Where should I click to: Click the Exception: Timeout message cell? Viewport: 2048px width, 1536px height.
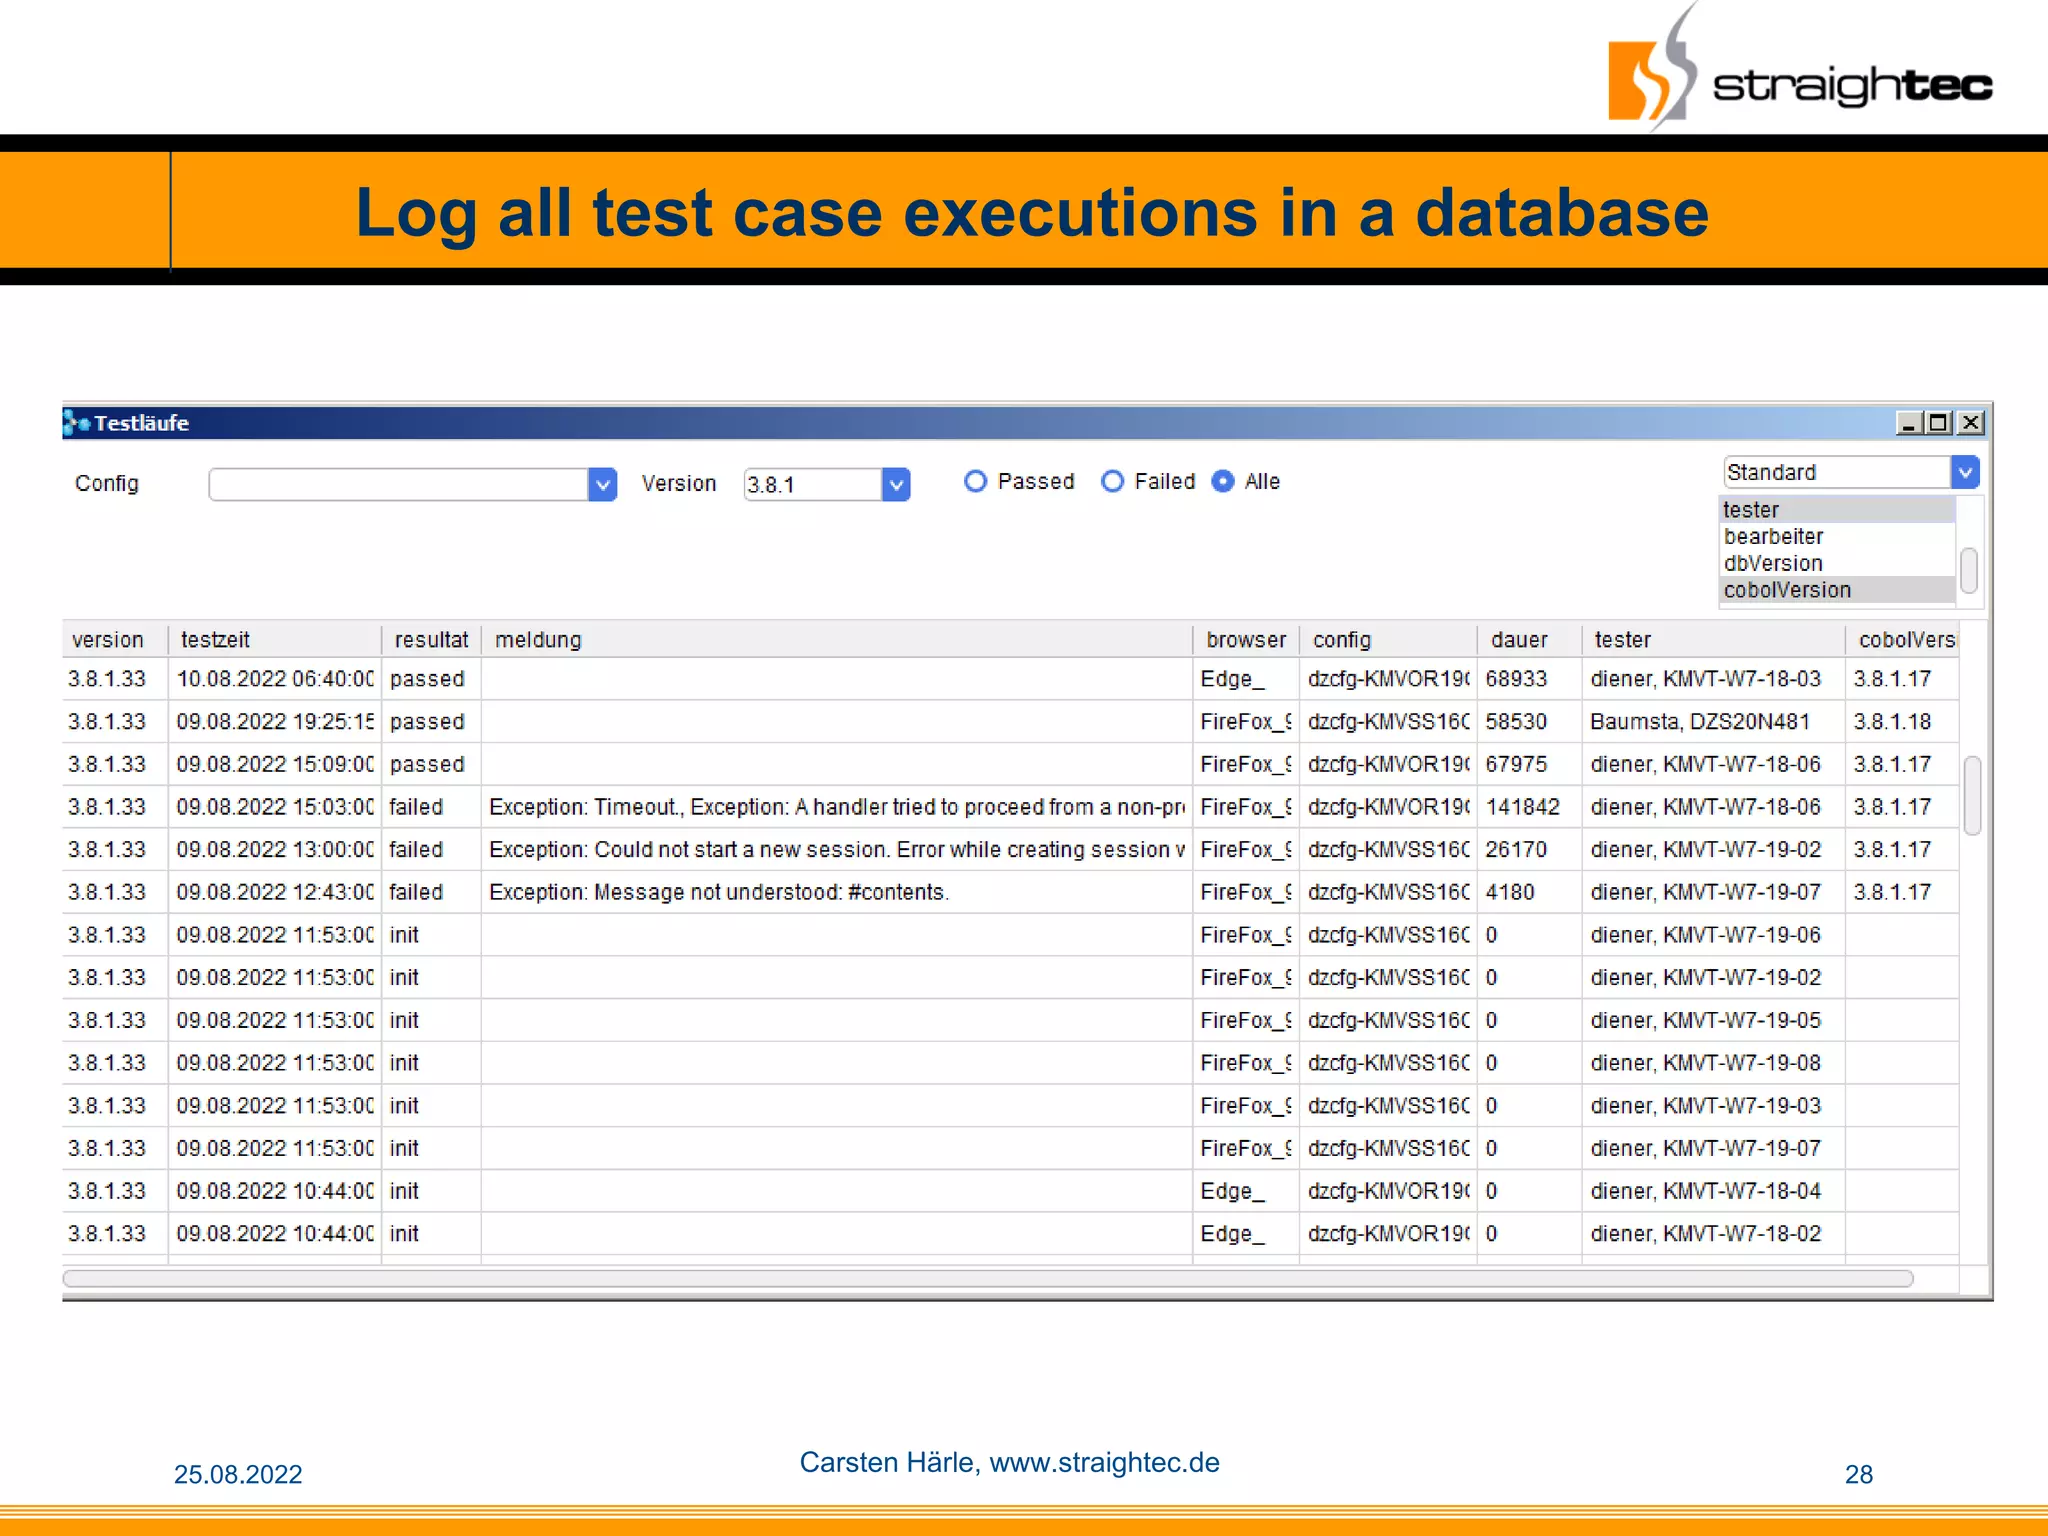click(836, 807)
